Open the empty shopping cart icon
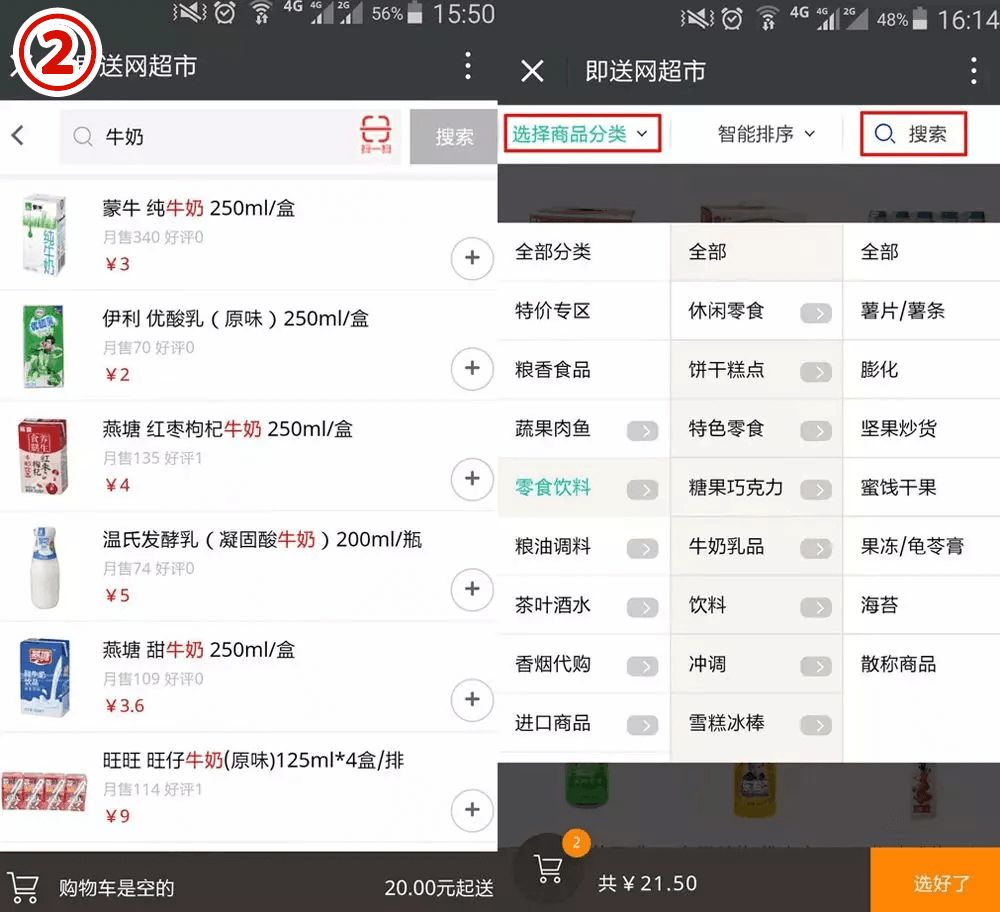The width and height of the screenshot is (1000, 912). (25, 887)
